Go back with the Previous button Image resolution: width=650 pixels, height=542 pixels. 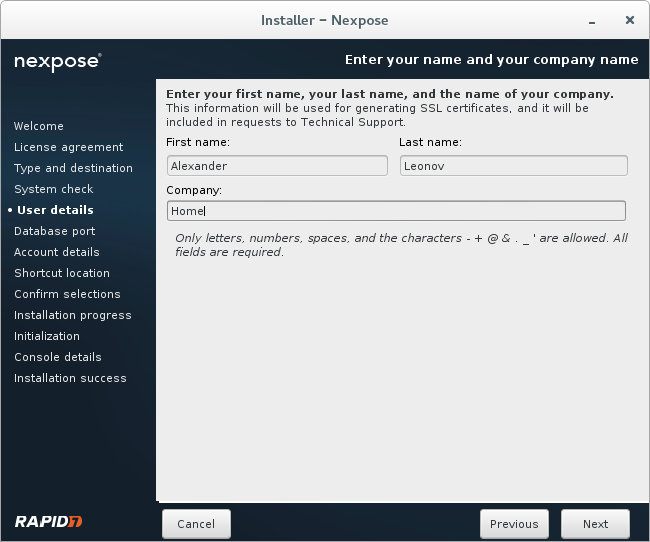tap(514, 524)
